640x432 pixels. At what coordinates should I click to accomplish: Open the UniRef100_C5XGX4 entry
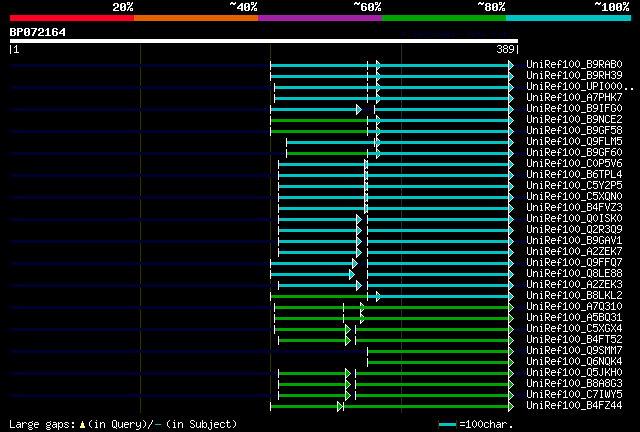pos(574,329)
